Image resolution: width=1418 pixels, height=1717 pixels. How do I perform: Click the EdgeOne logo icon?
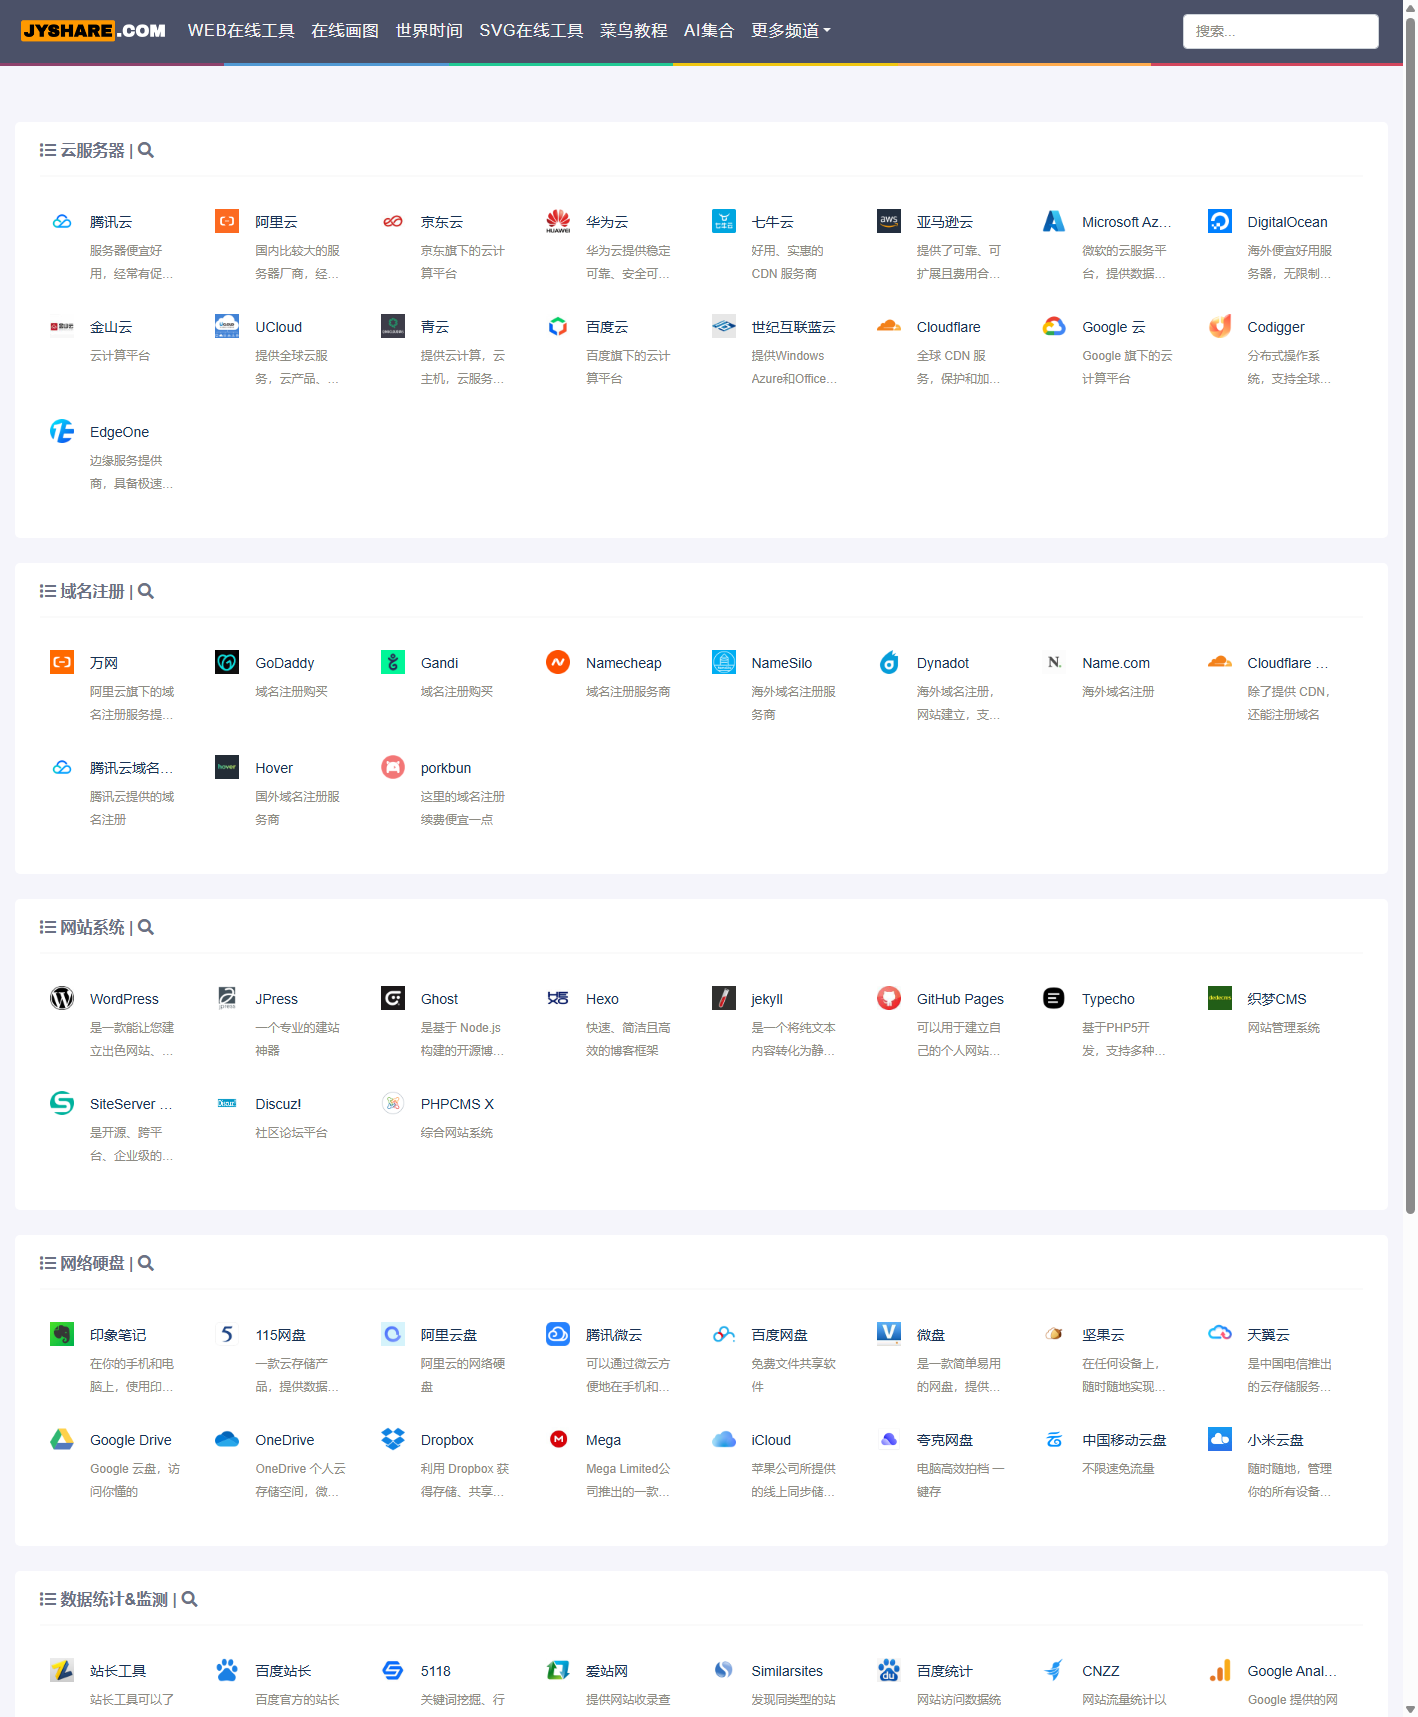(62, 431)
